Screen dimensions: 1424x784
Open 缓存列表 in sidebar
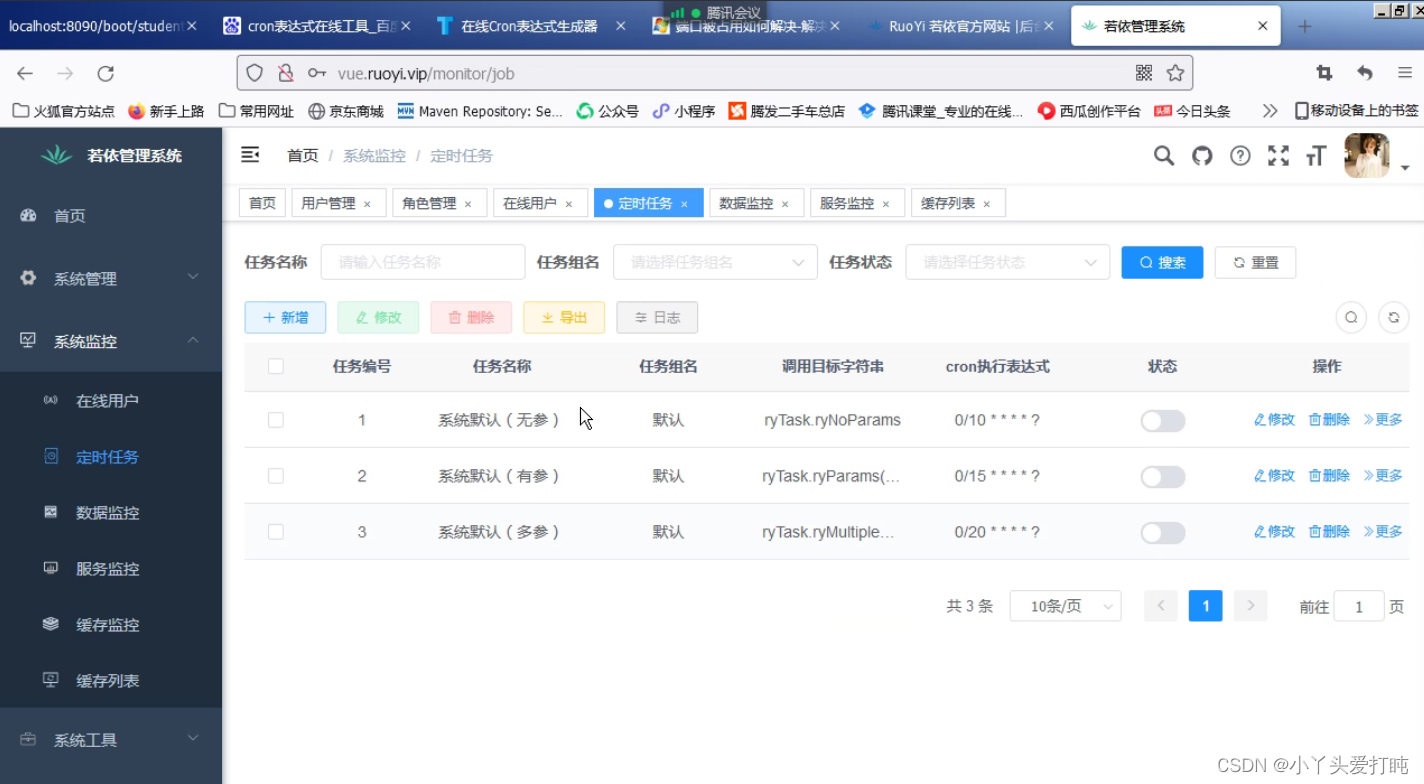click(111, 680)
